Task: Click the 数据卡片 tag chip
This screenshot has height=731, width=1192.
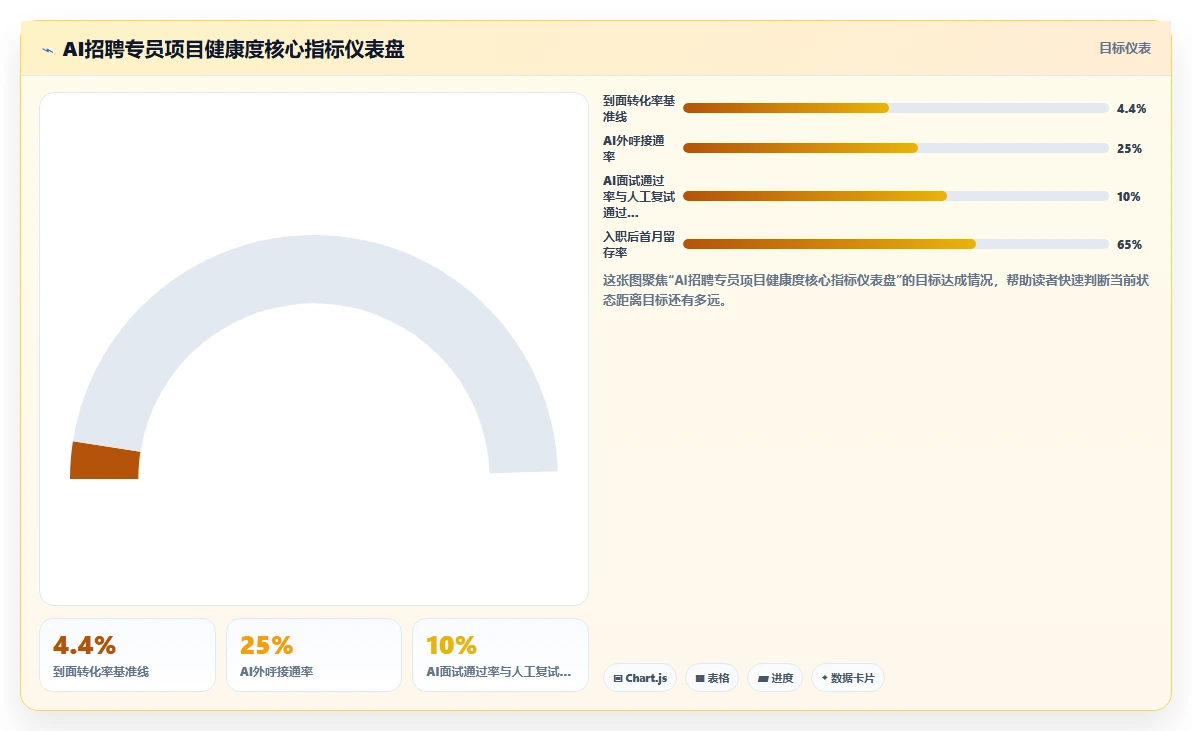Action: [x=848, y=678]
